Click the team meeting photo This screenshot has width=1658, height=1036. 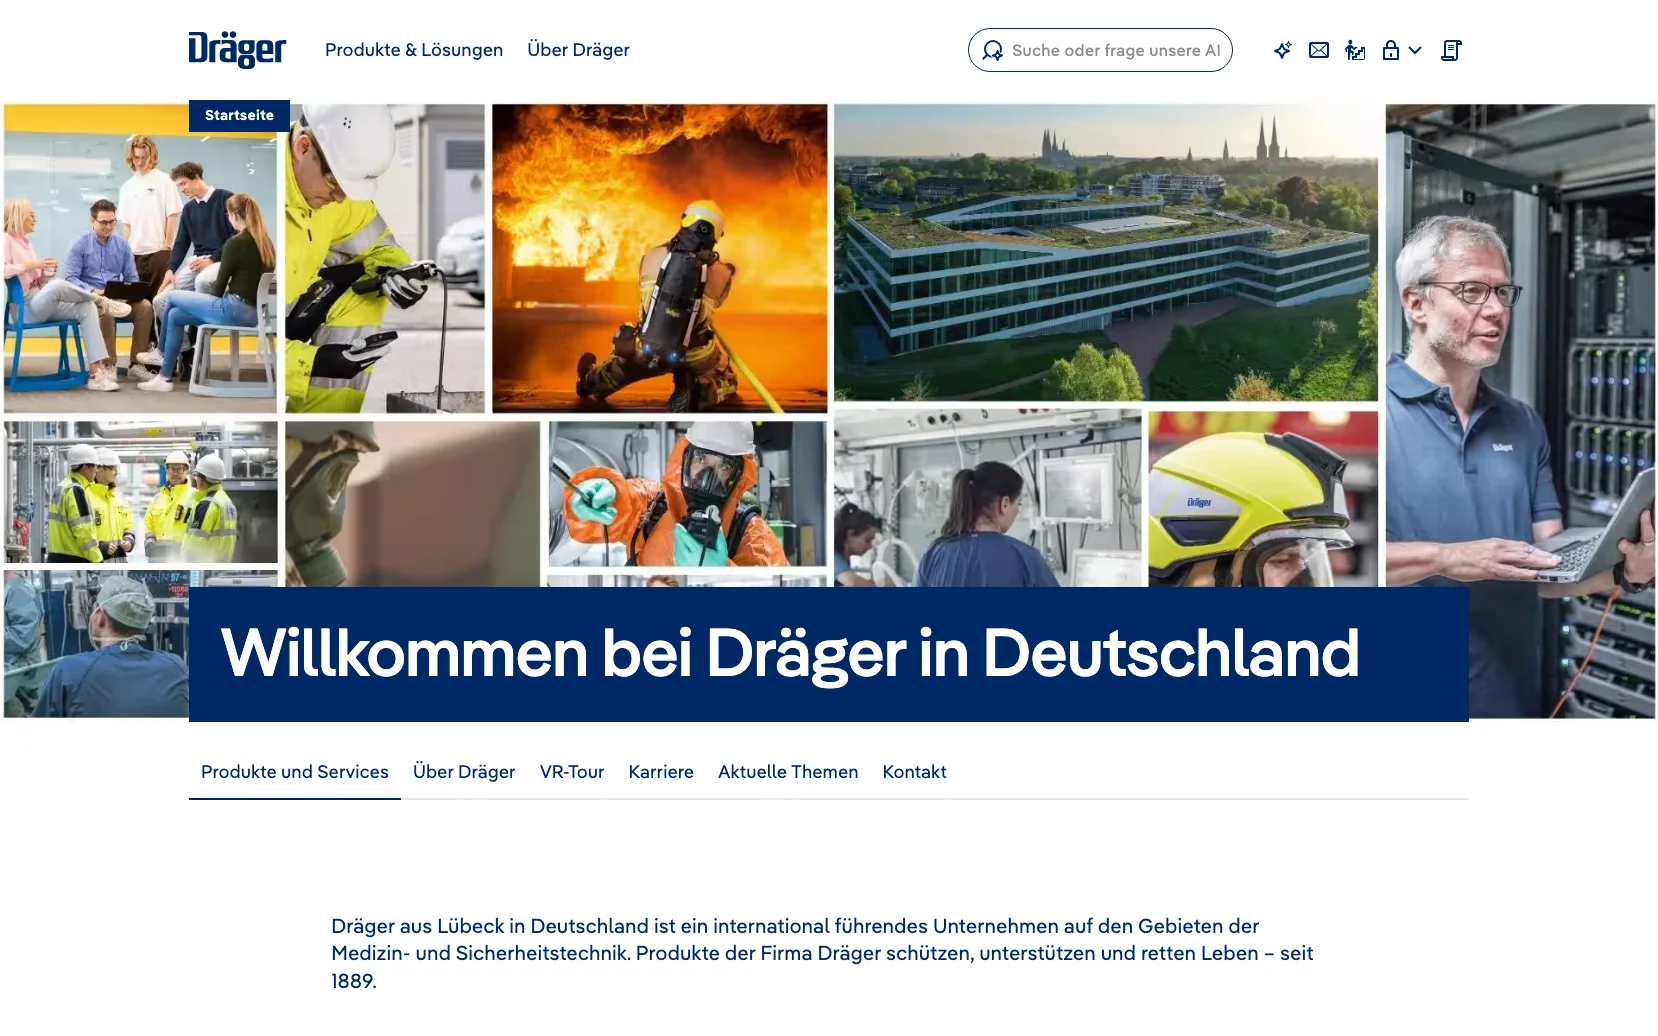140,258
